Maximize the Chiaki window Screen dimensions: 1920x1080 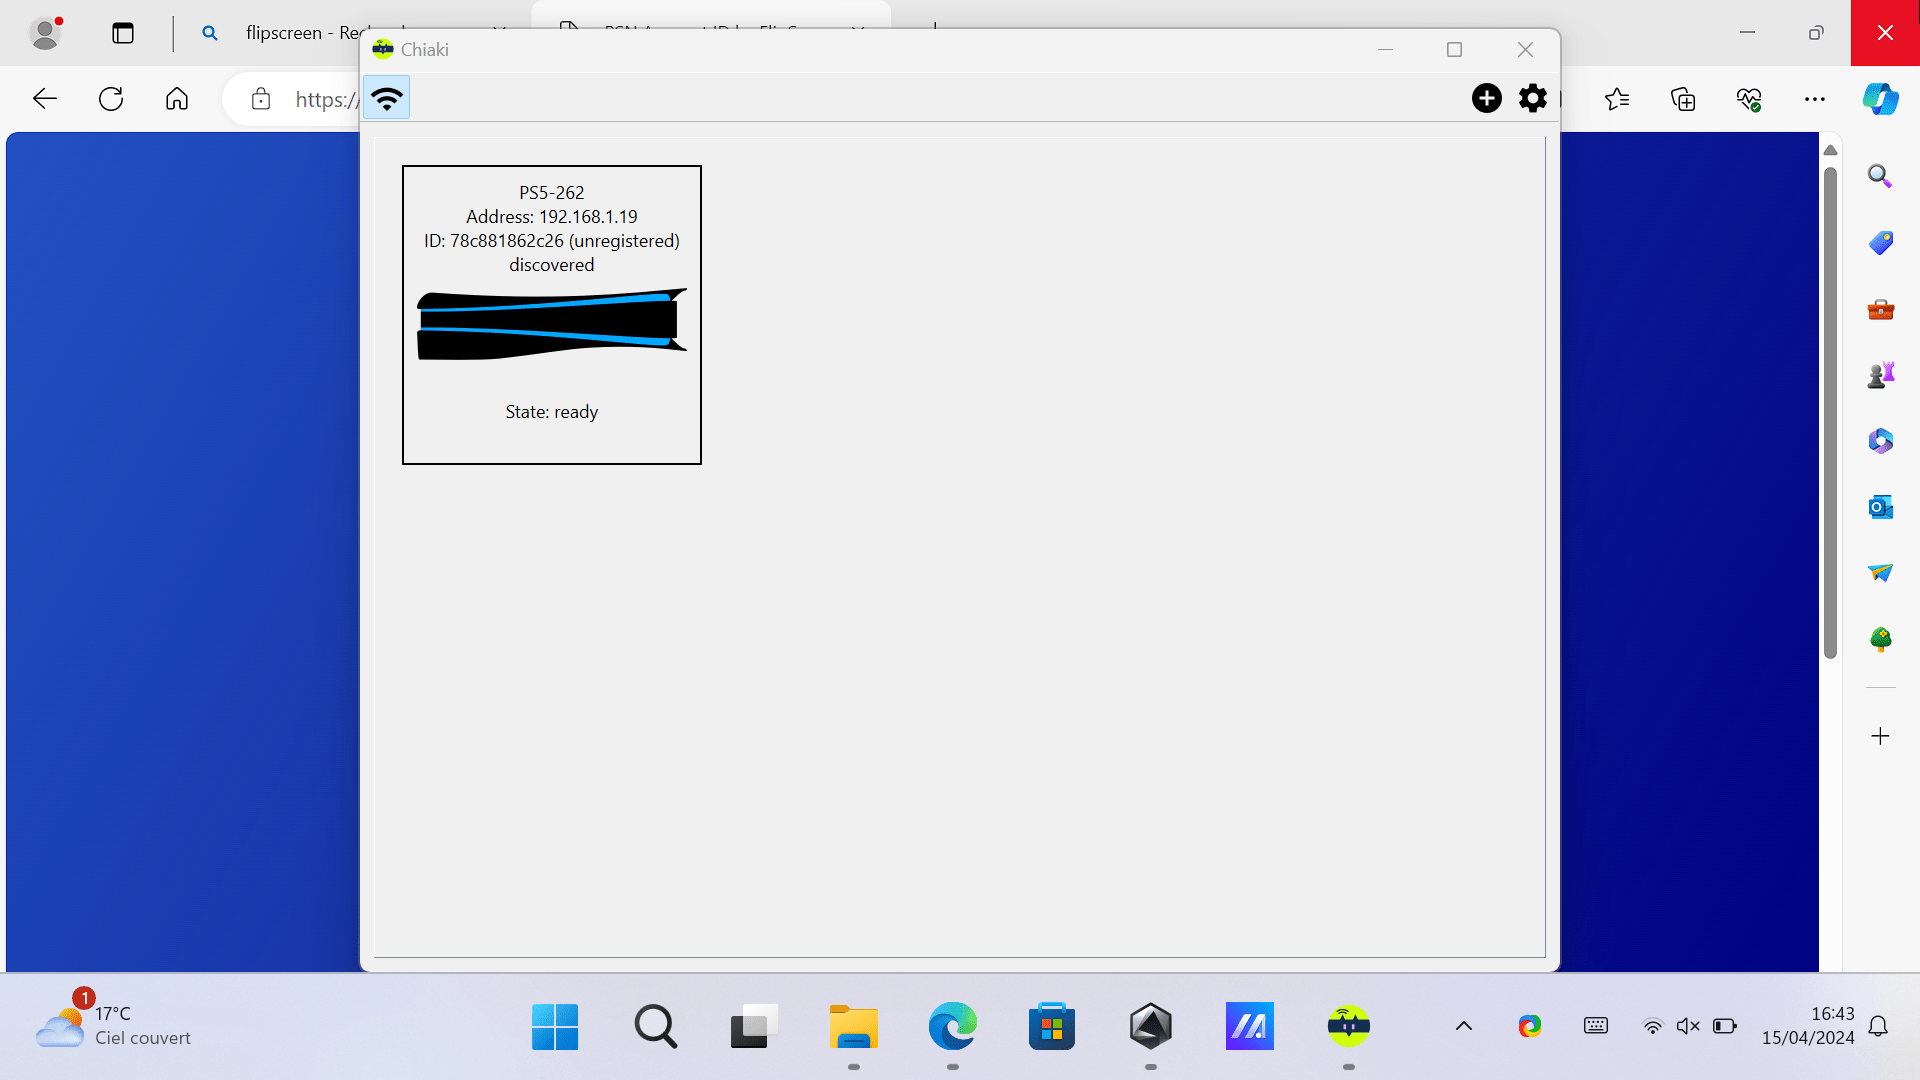(x=1455, y=49)
